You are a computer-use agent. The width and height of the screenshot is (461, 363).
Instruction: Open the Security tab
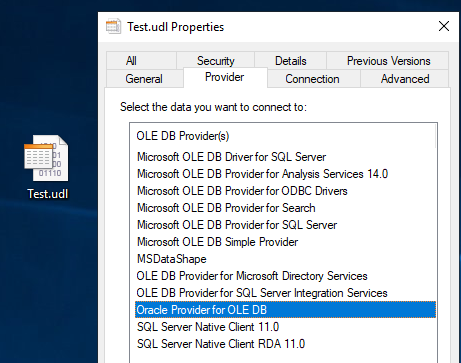tap(216, 61)
